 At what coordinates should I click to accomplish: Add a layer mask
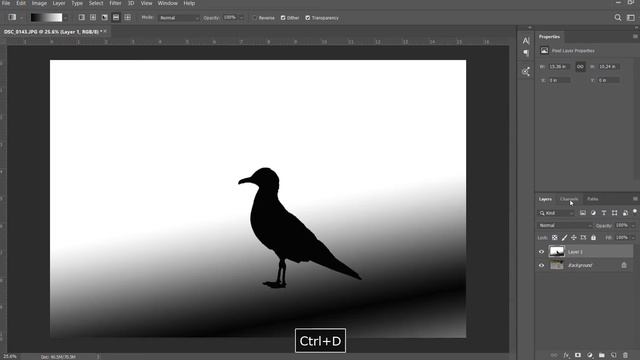pyautogui.click(x=578, y=356)
